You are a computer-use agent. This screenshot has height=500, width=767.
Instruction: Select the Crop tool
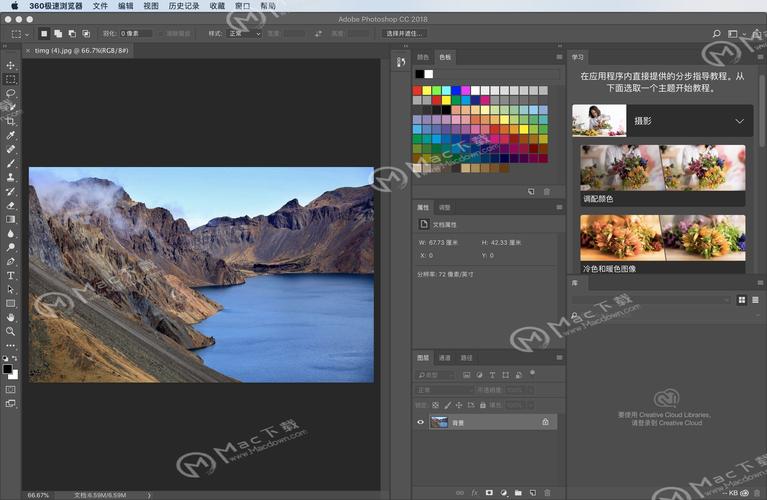point(11,121)
